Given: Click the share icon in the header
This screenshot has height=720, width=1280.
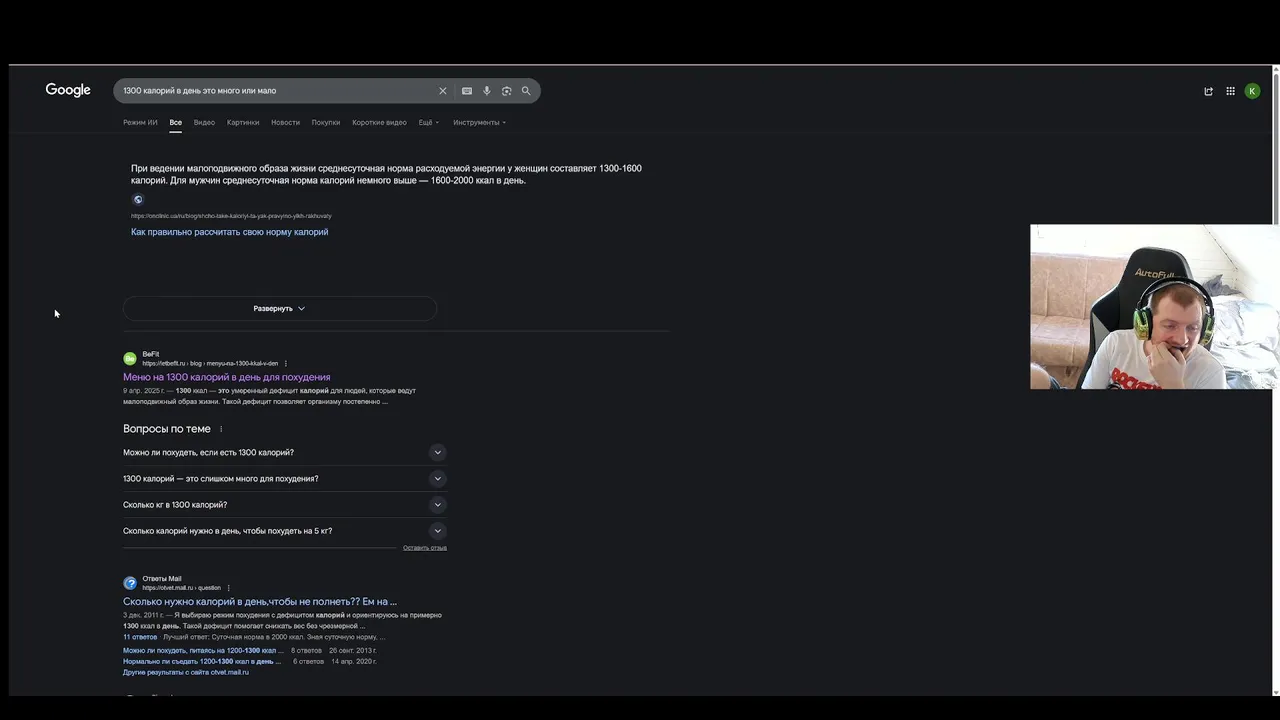Looking at the screenshot, I should tap(1208, 91).
